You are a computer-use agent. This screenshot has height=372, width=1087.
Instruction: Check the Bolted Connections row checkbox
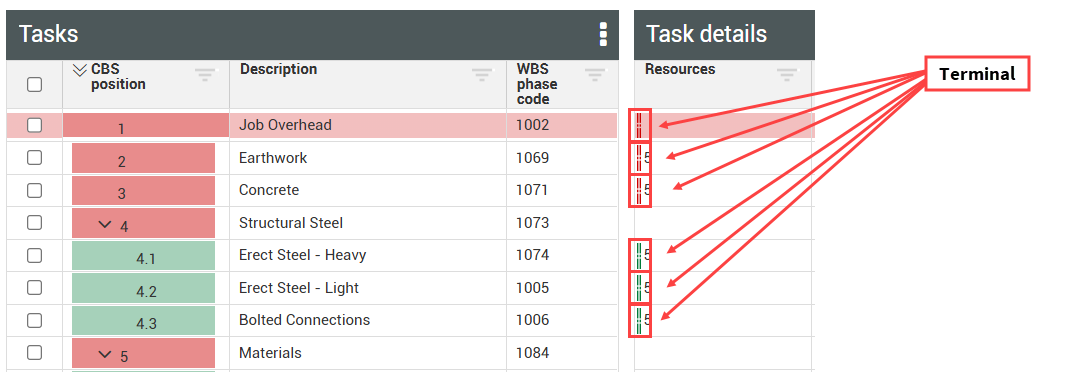[x=34, y=320]
